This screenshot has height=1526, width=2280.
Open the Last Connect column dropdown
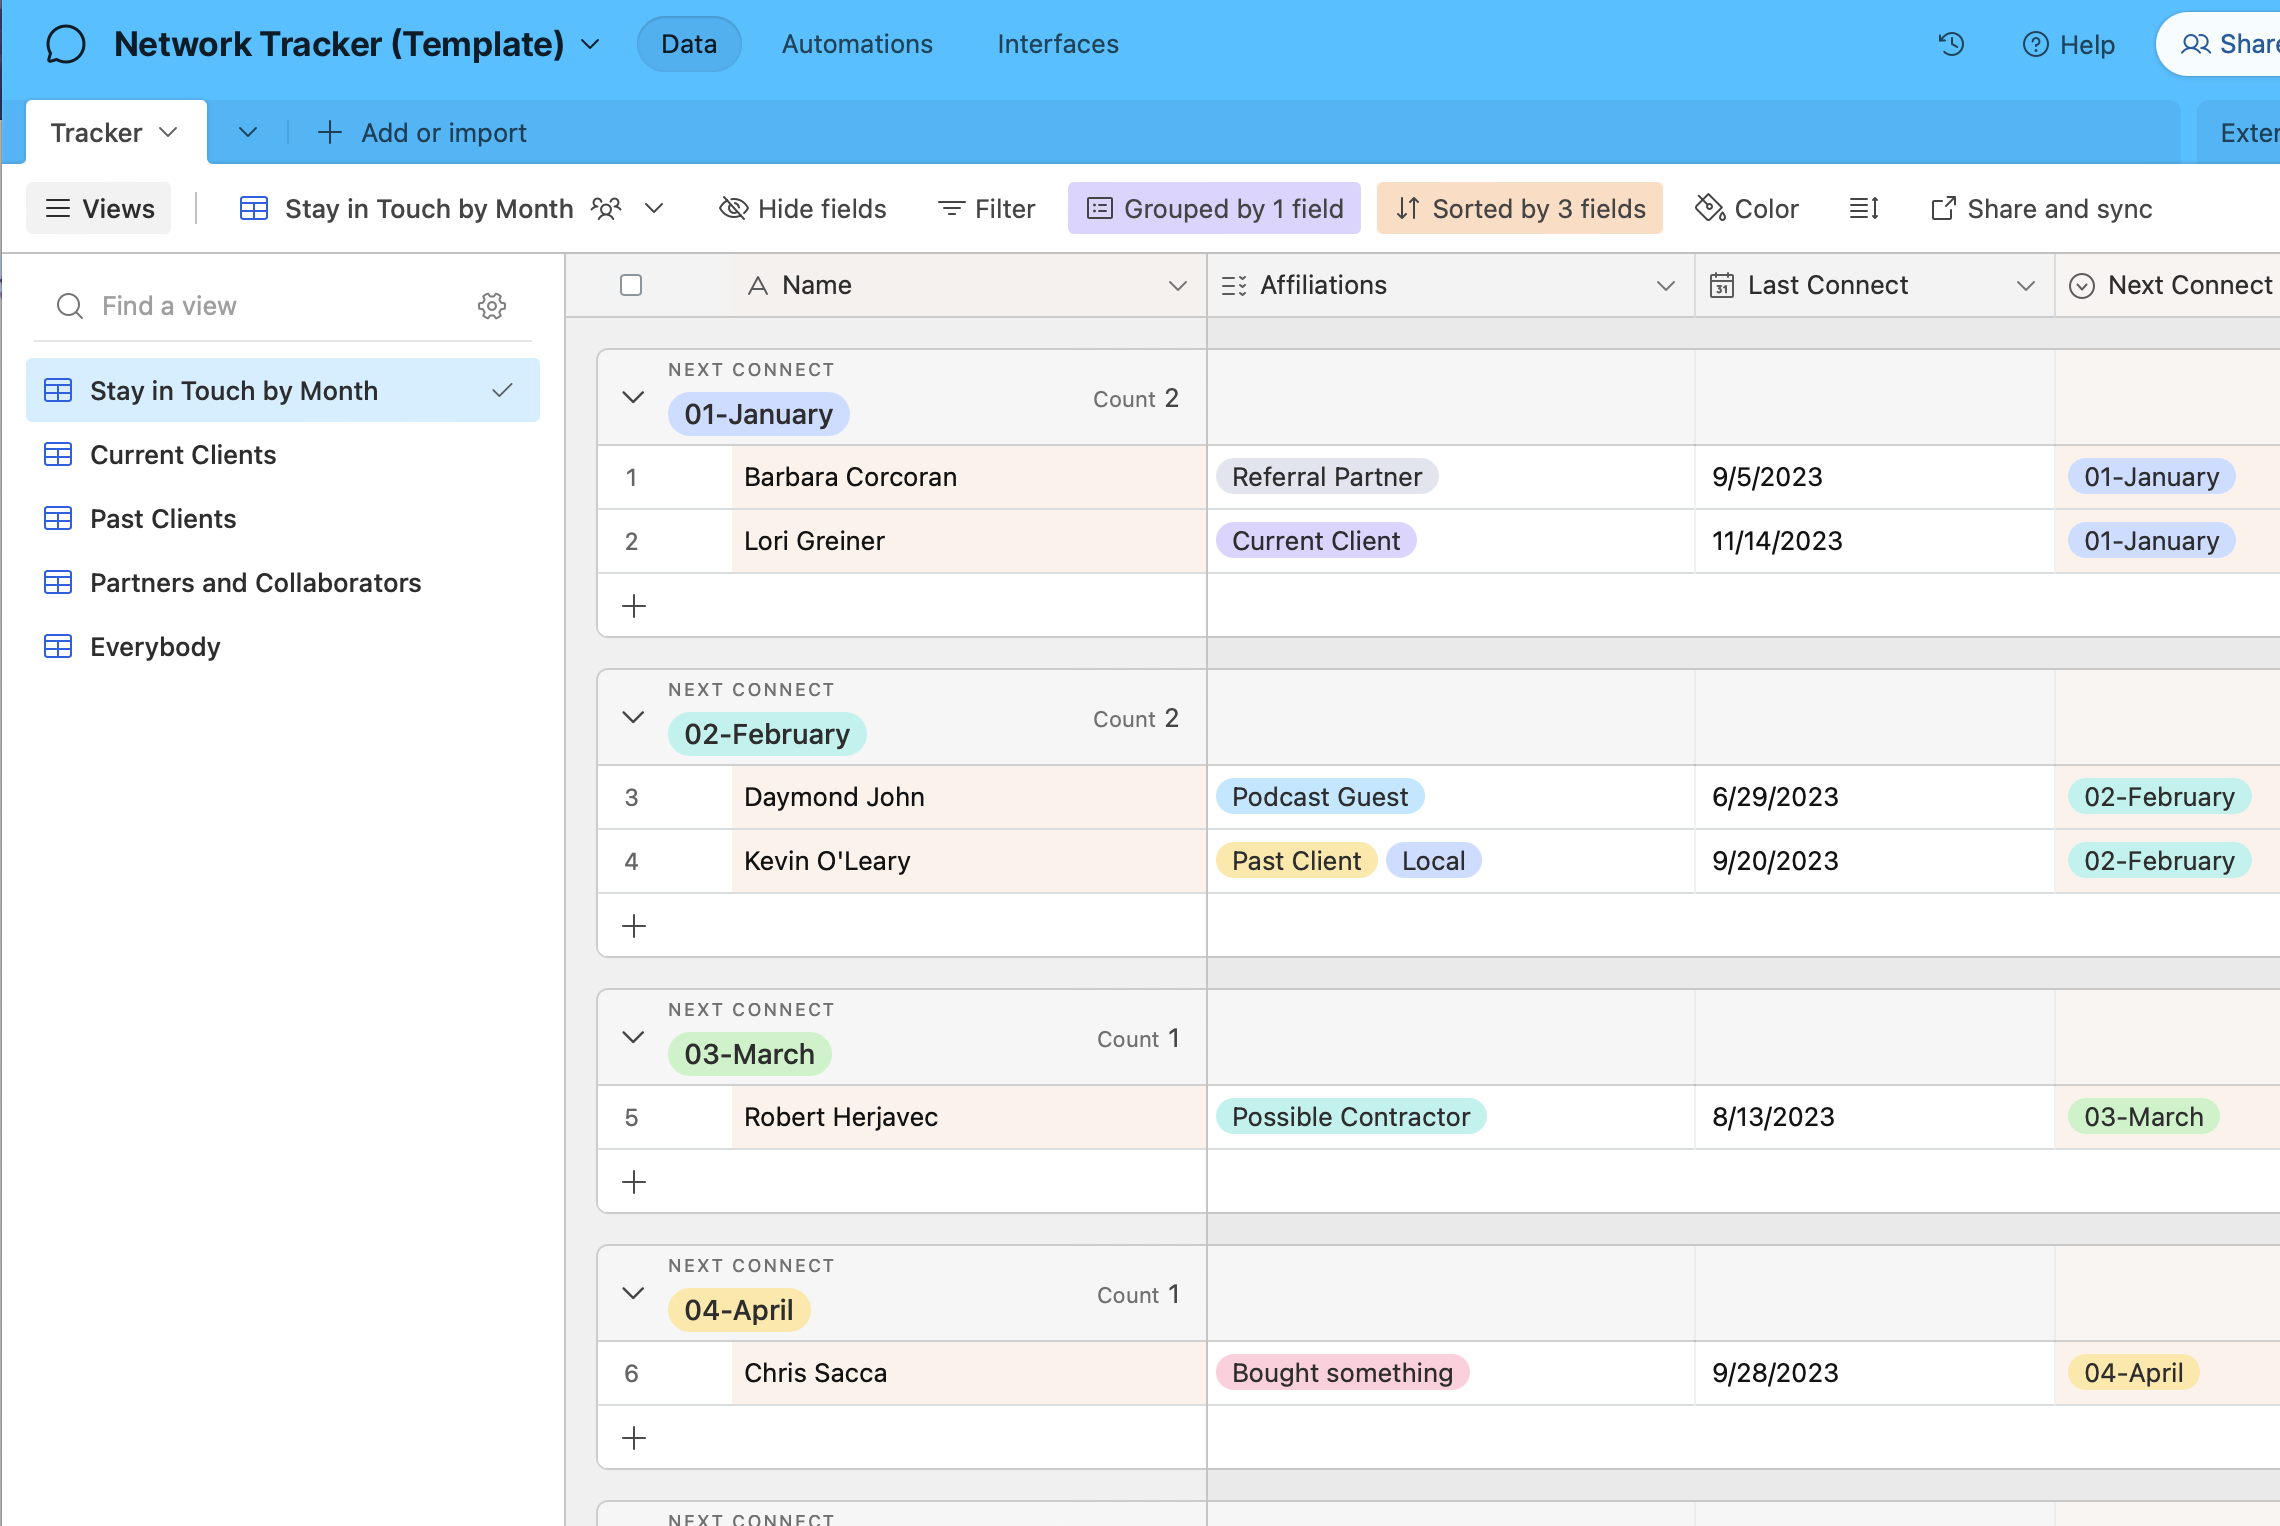point(2025,286)
